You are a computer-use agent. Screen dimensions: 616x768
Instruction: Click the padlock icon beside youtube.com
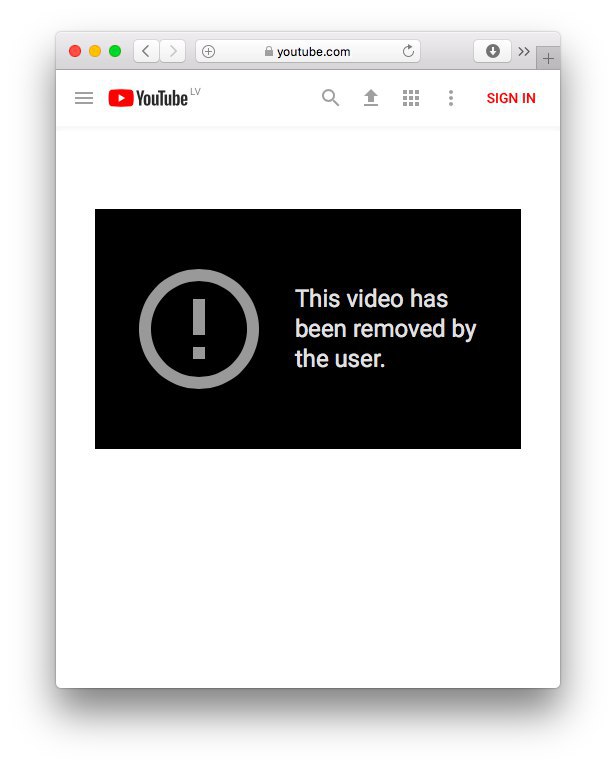(269, 51)
